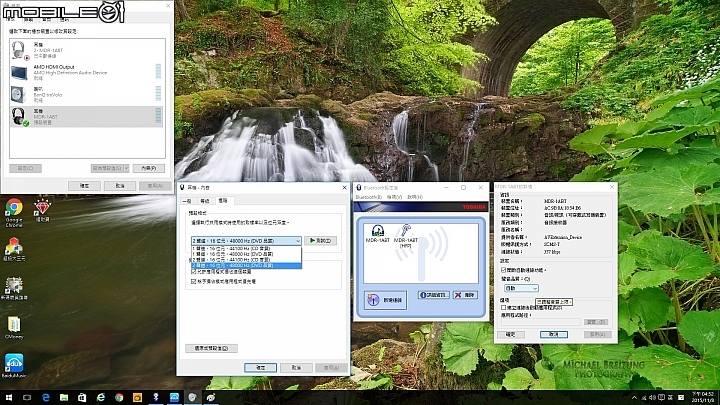Click the application path field in MDR-1ABT dialog
The image size is (720, 405).
point(540,322)
